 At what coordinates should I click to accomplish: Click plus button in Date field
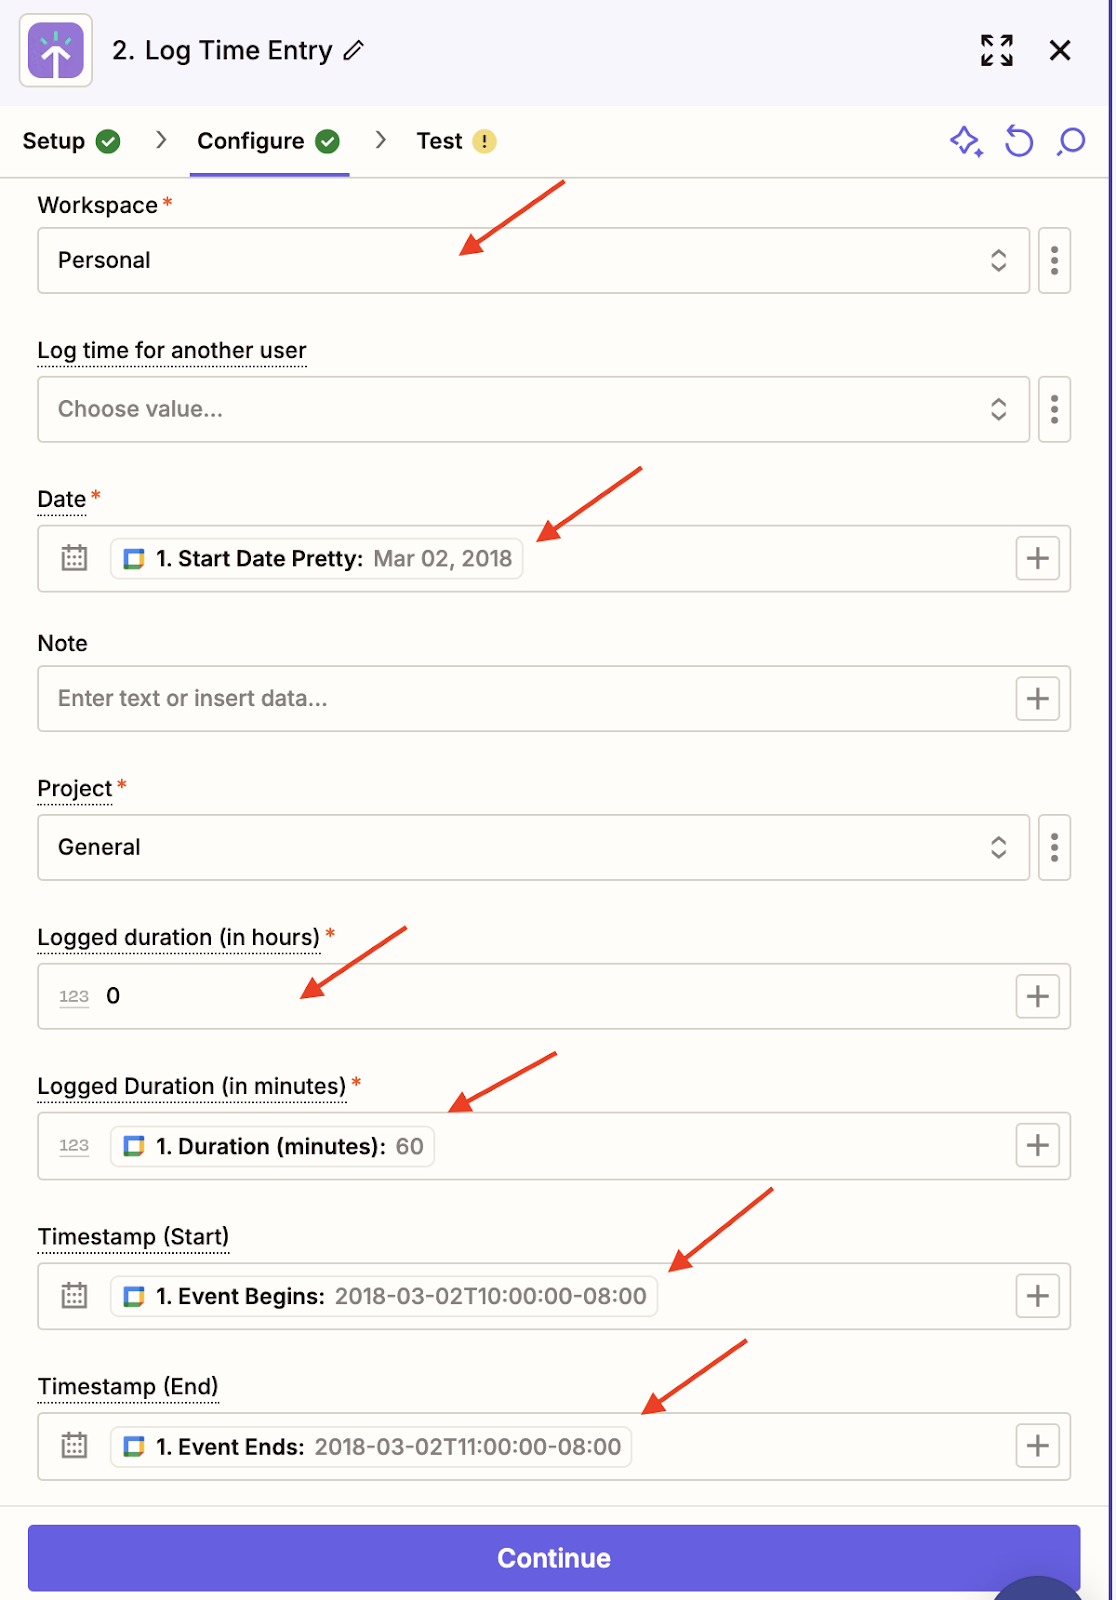click(x=1037, y=558)
